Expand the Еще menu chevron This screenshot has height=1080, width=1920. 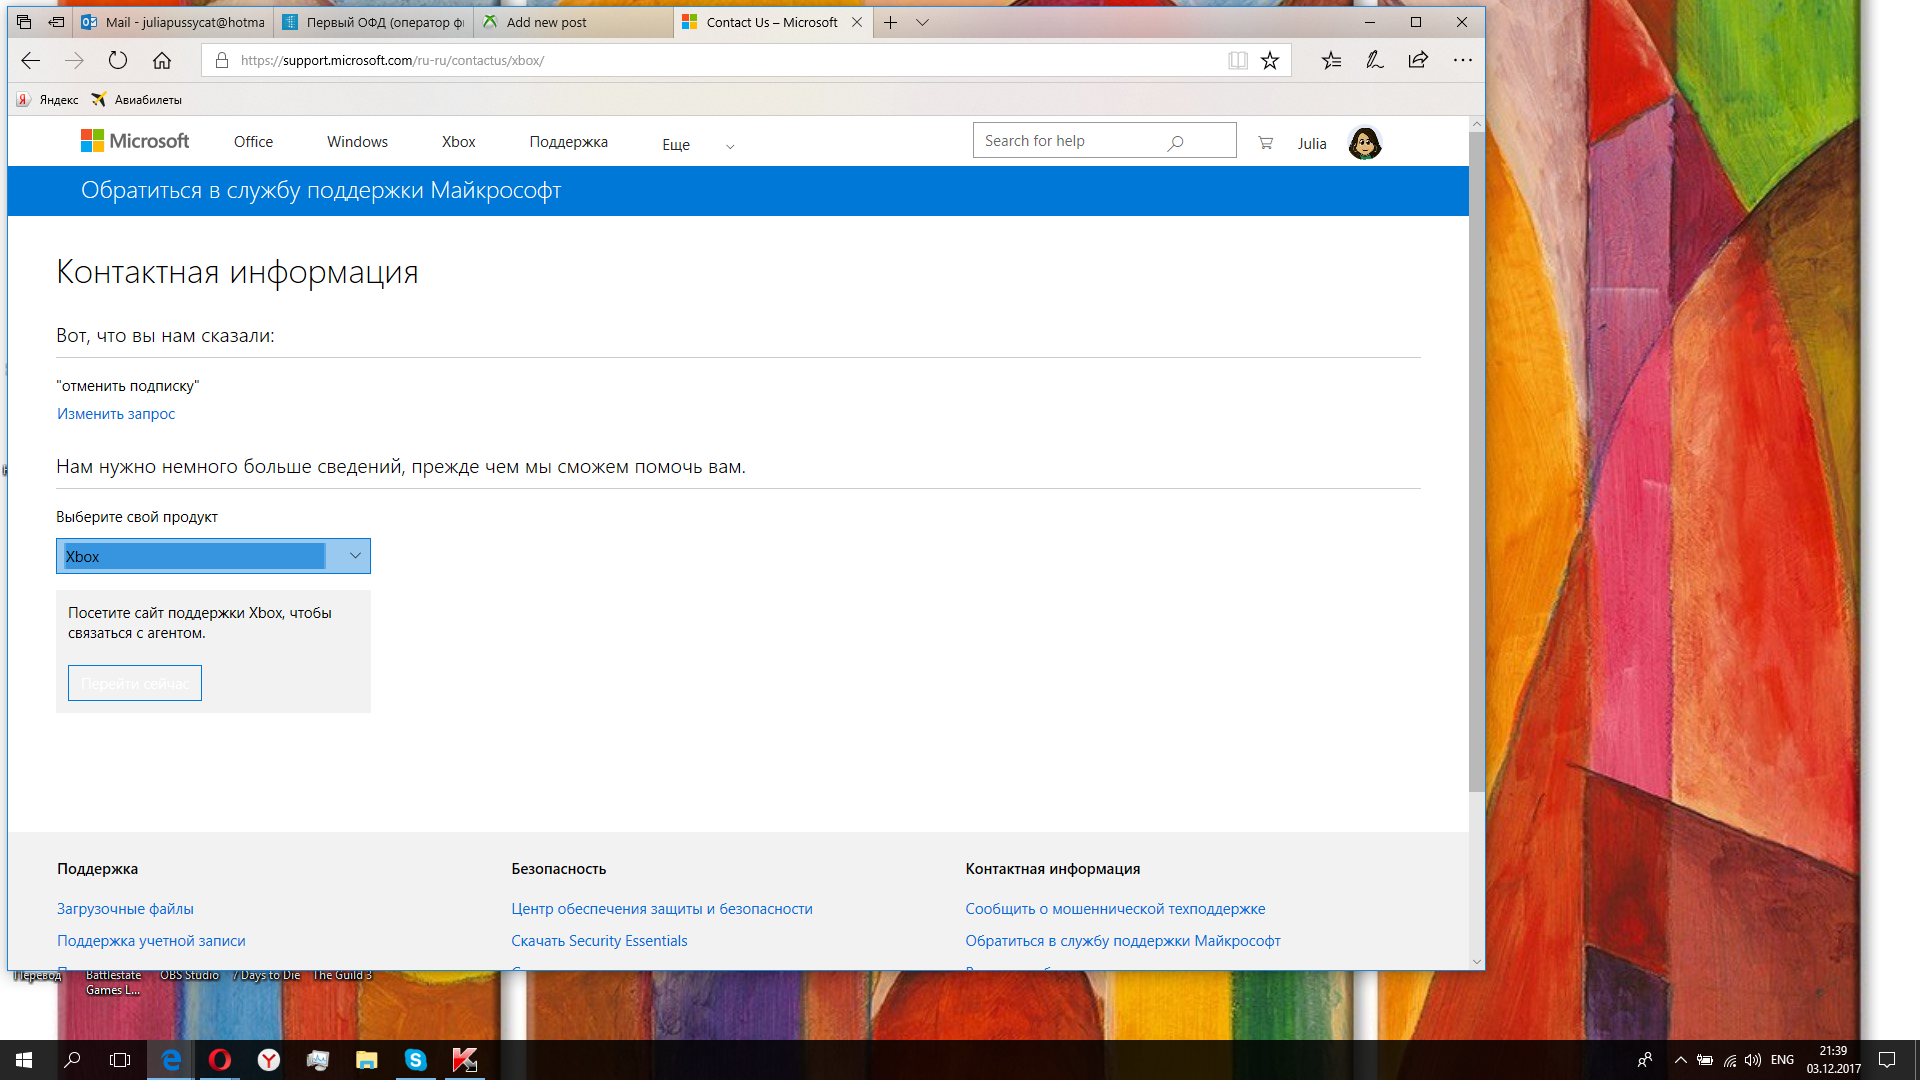pos(730,146)
